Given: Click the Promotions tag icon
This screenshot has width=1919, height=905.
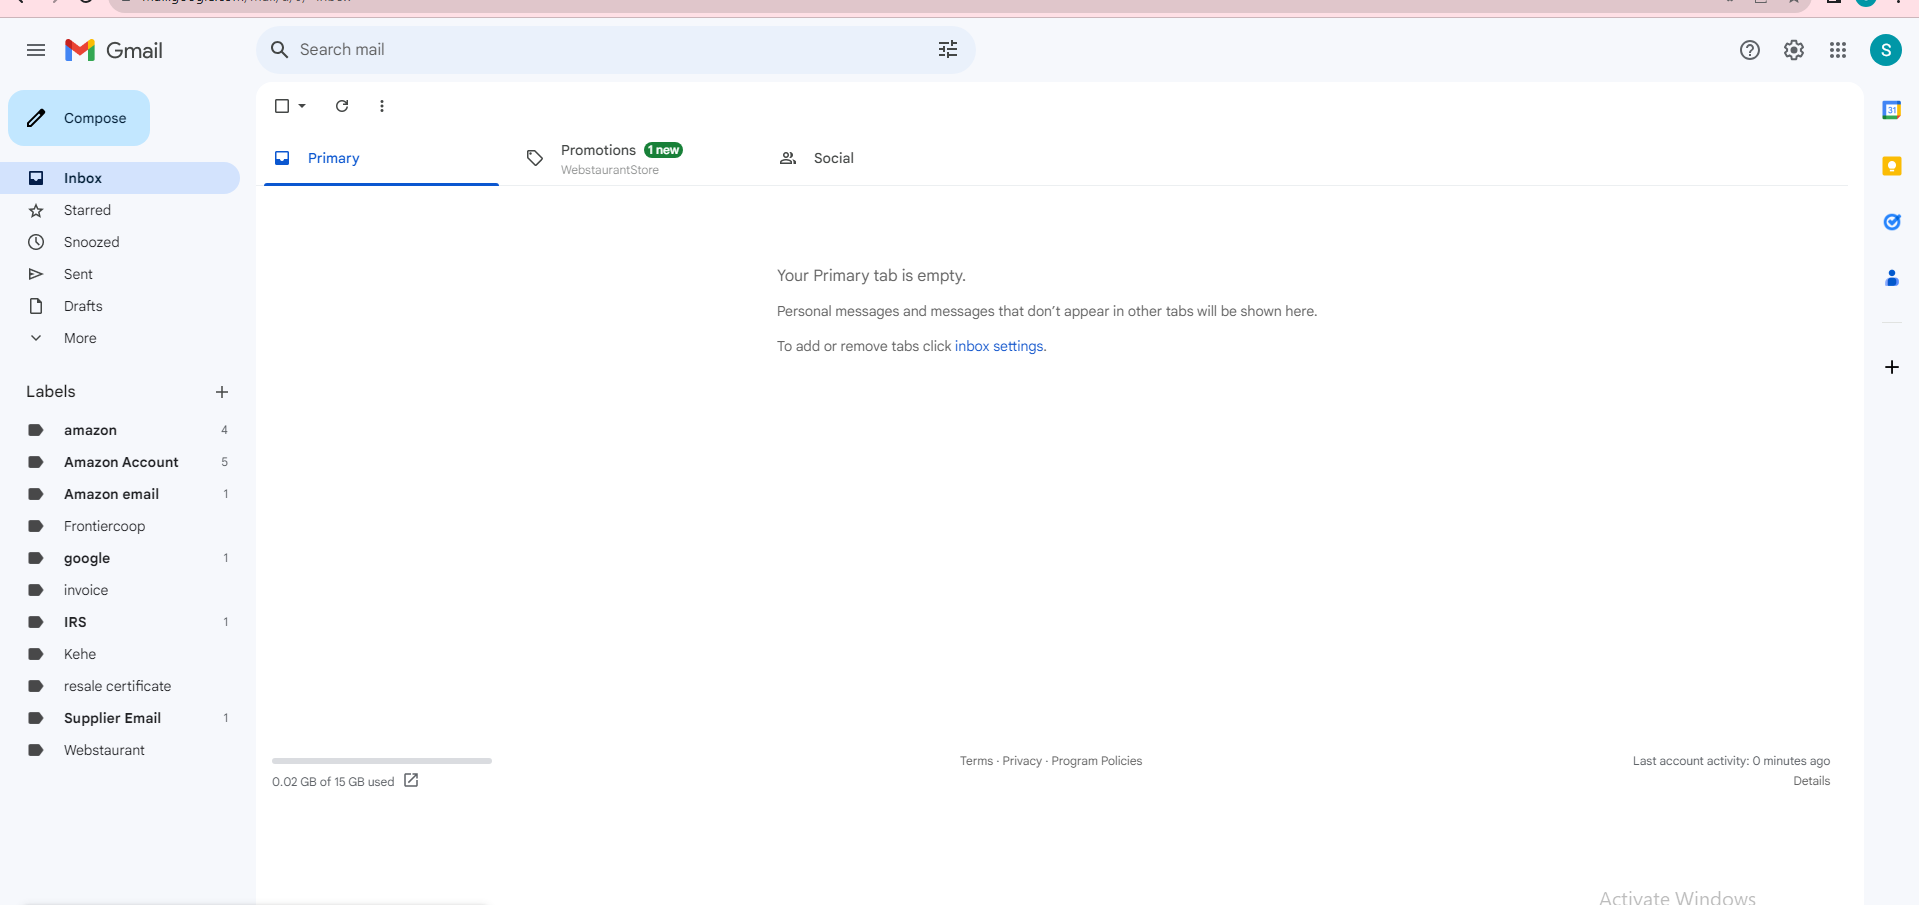Looking at the screenshot, I should coord(535,158).
